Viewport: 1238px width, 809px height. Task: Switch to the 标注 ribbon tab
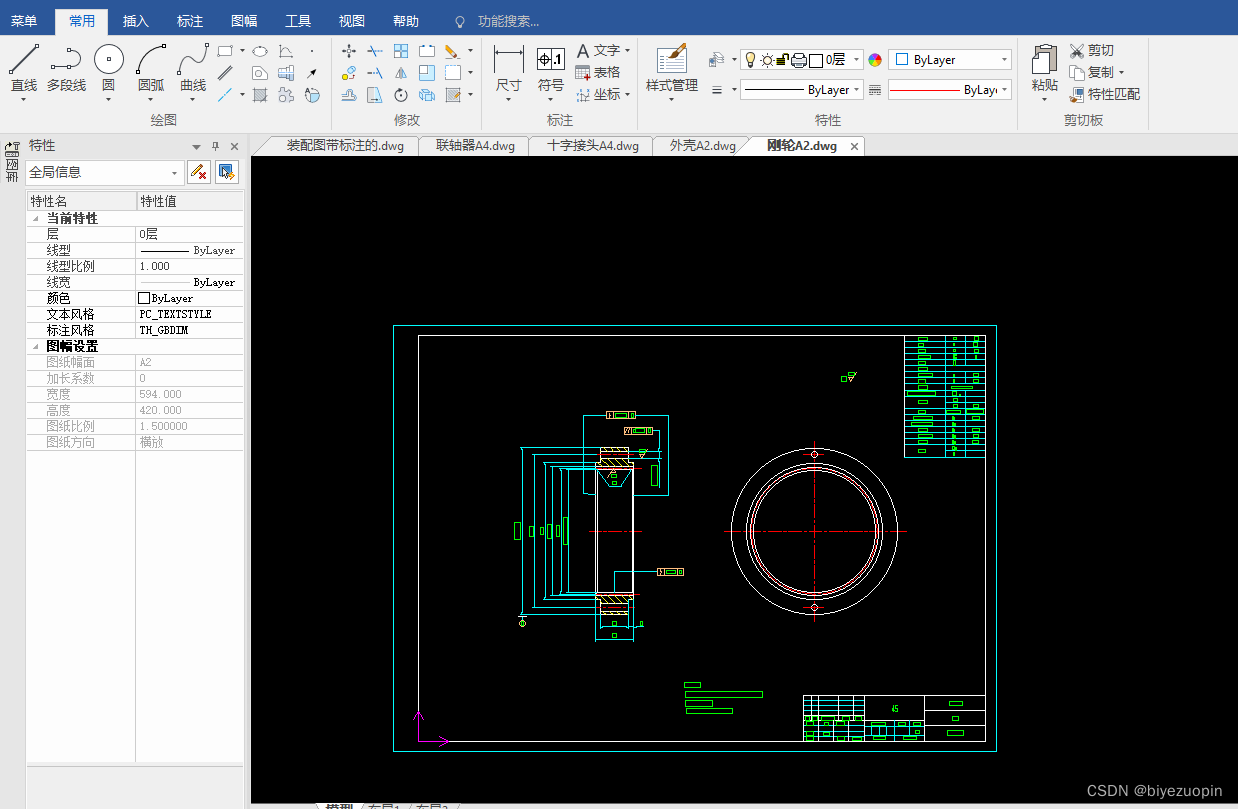click(190, 20)
